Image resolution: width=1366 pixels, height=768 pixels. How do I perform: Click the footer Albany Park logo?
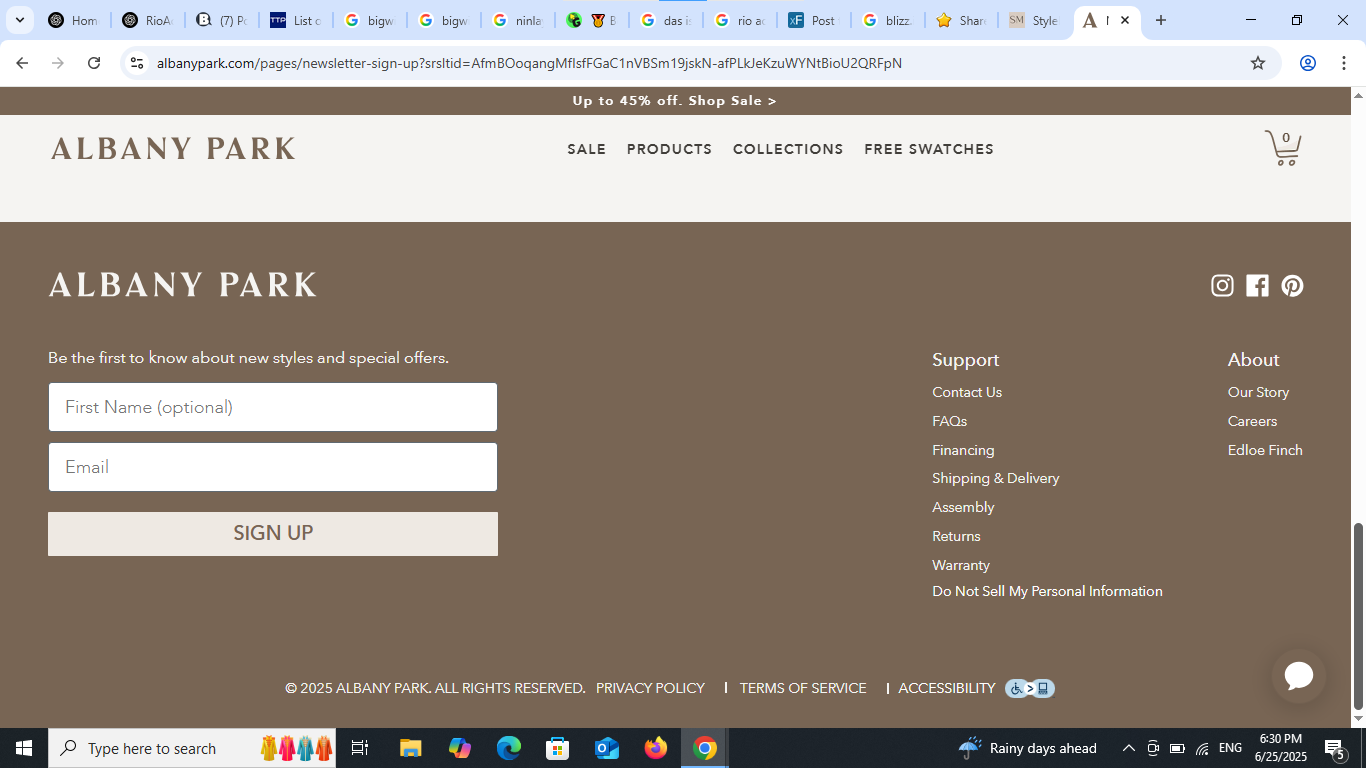[x=183, y=285]
